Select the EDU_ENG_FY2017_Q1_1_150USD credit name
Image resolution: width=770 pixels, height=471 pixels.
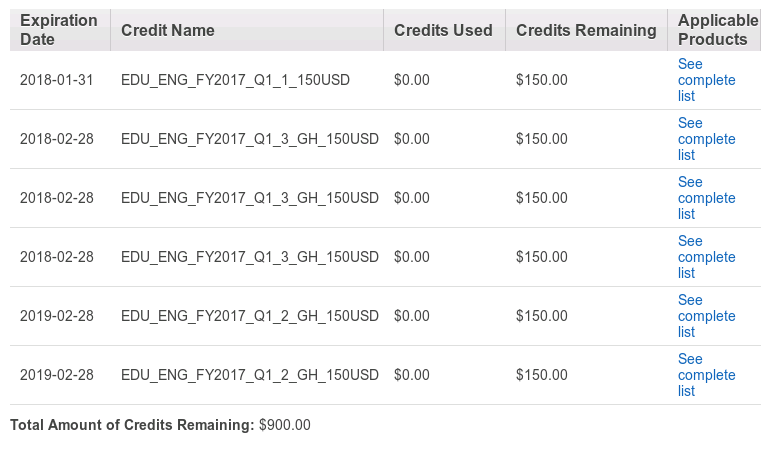(x=235, y=80)
